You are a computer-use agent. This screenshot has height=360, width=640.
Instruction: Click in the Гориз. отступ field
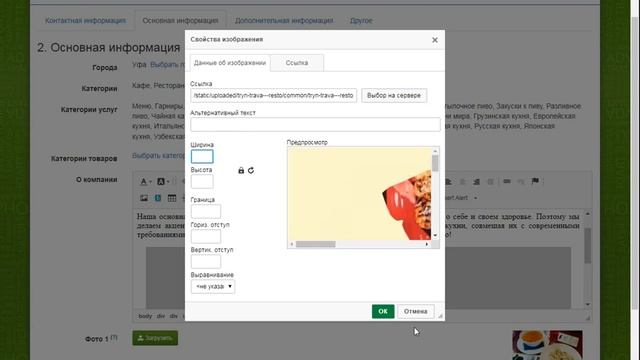(206, 236)
